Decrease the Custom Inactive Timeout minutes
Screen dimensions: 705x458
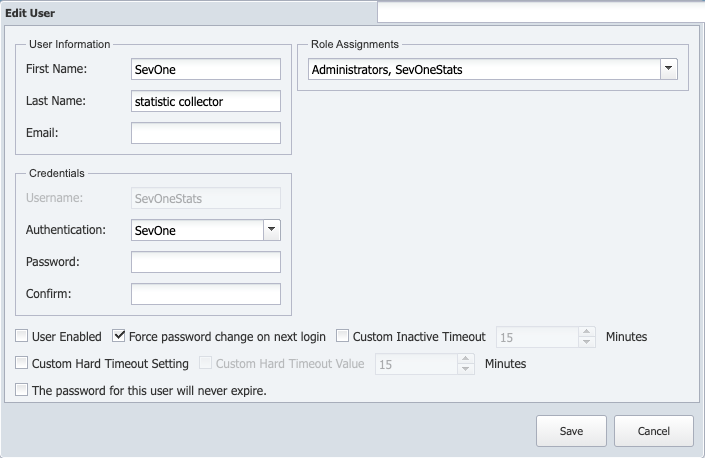point(586,342)
